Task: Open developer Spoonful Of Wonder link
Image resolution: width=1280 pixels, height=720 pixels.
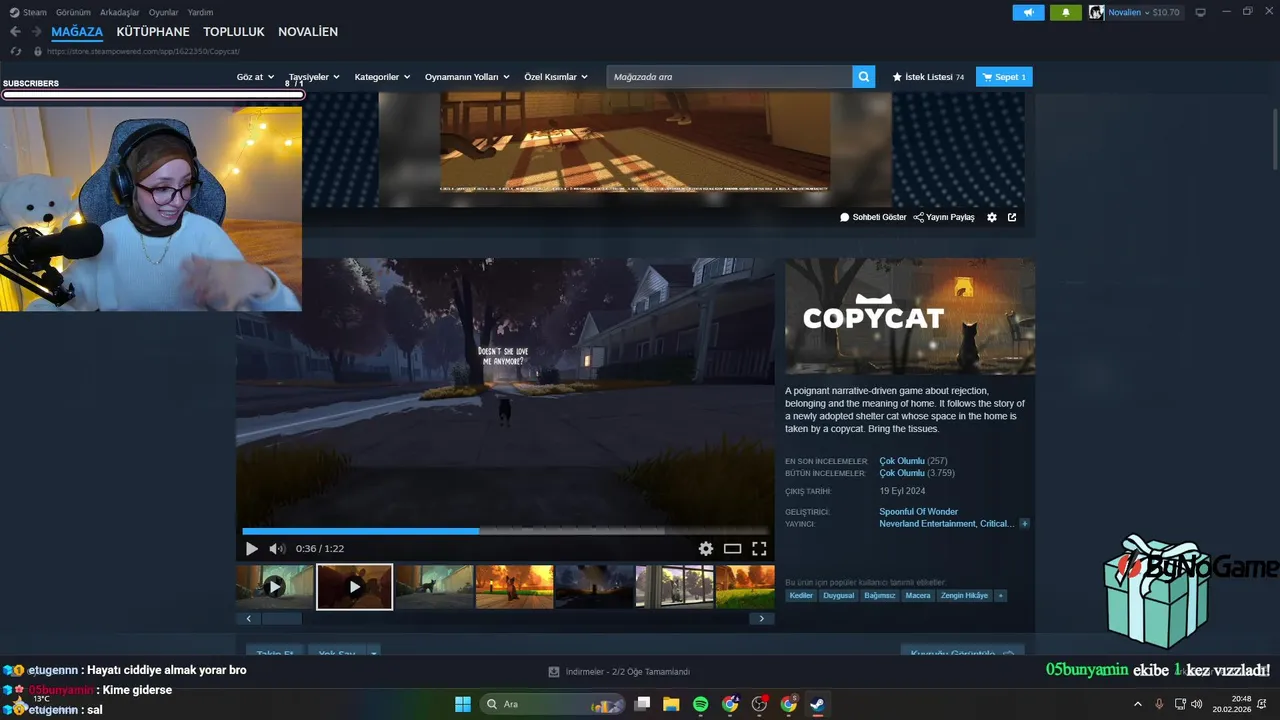Action: 918,511
